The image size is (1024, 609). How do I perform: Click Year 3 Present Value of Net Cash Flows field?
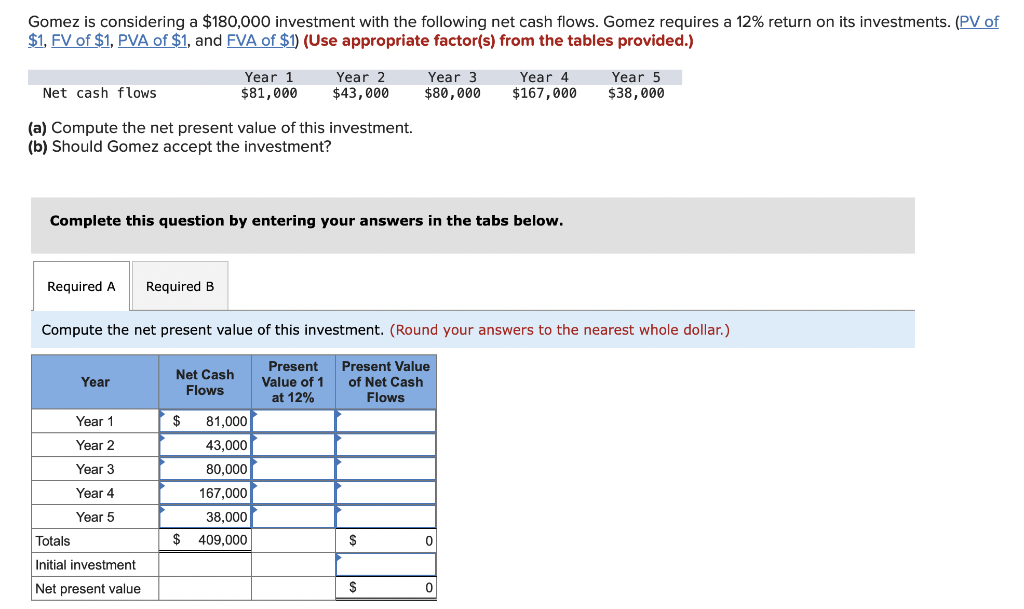[x=386, y=469]
